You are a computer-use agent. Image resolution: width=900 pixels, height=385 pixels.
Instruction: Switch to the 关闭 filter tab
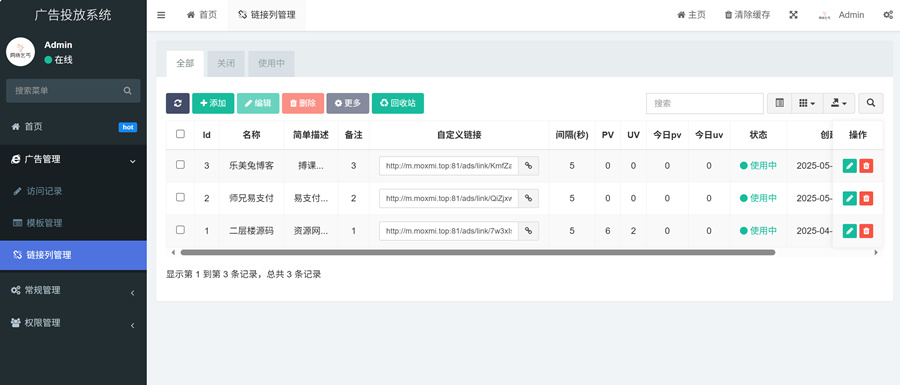(226, 64)
